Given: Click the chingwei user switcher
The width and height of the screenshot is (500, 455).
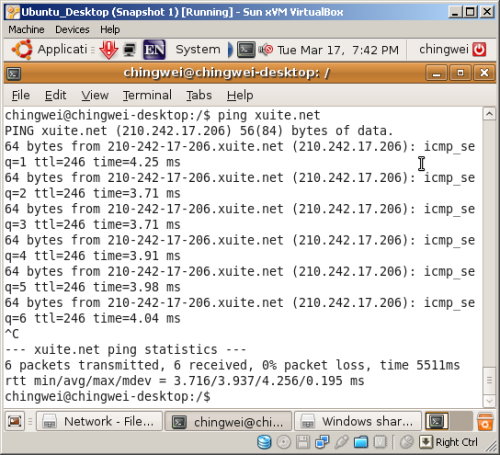Looking at the screenshot, I should click(444, 49).
